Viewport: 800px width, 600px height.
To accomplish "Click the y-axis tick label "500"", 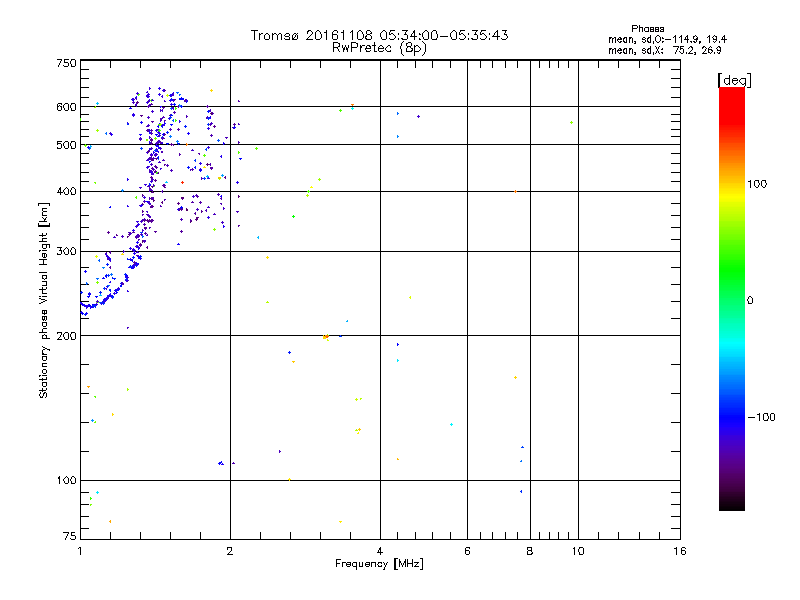I will click(66, 145).
